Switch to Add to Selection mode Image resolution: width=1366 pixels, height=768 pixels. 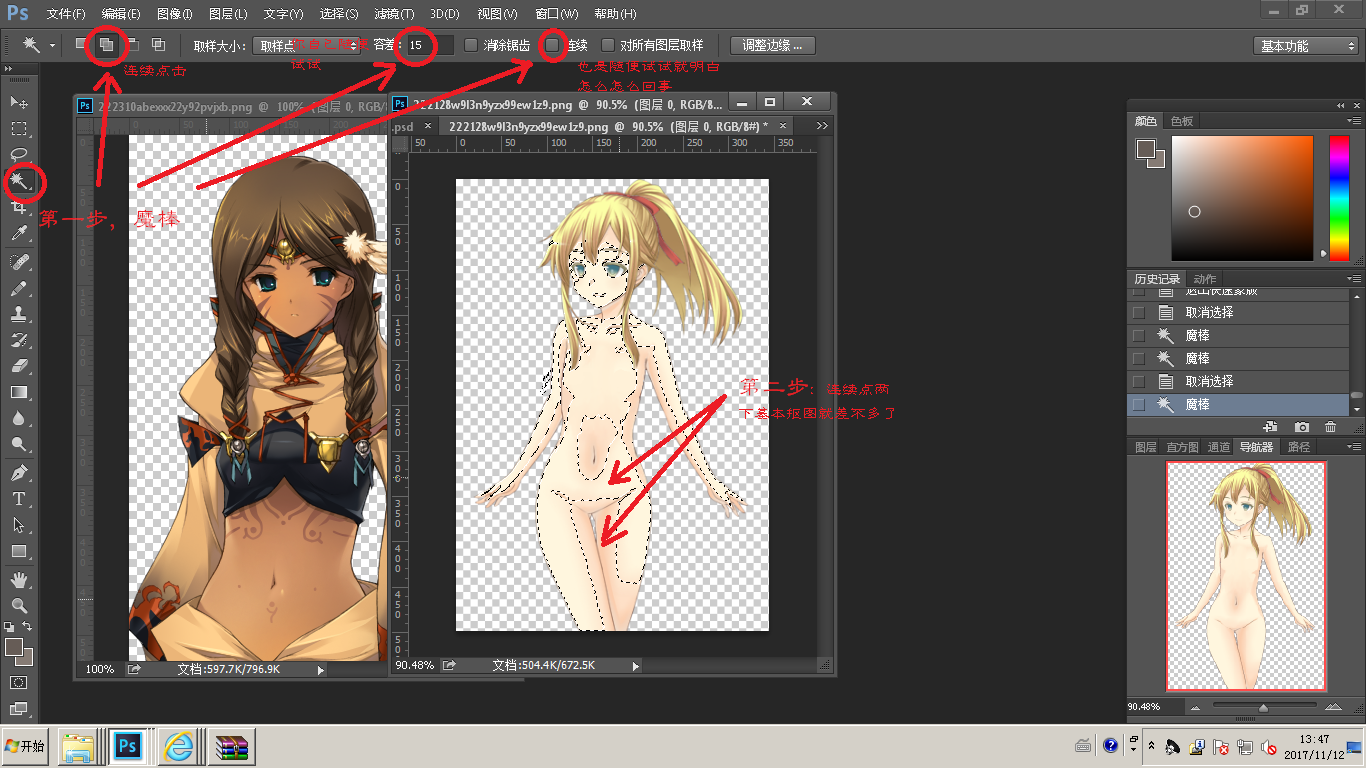click(106, 45)
